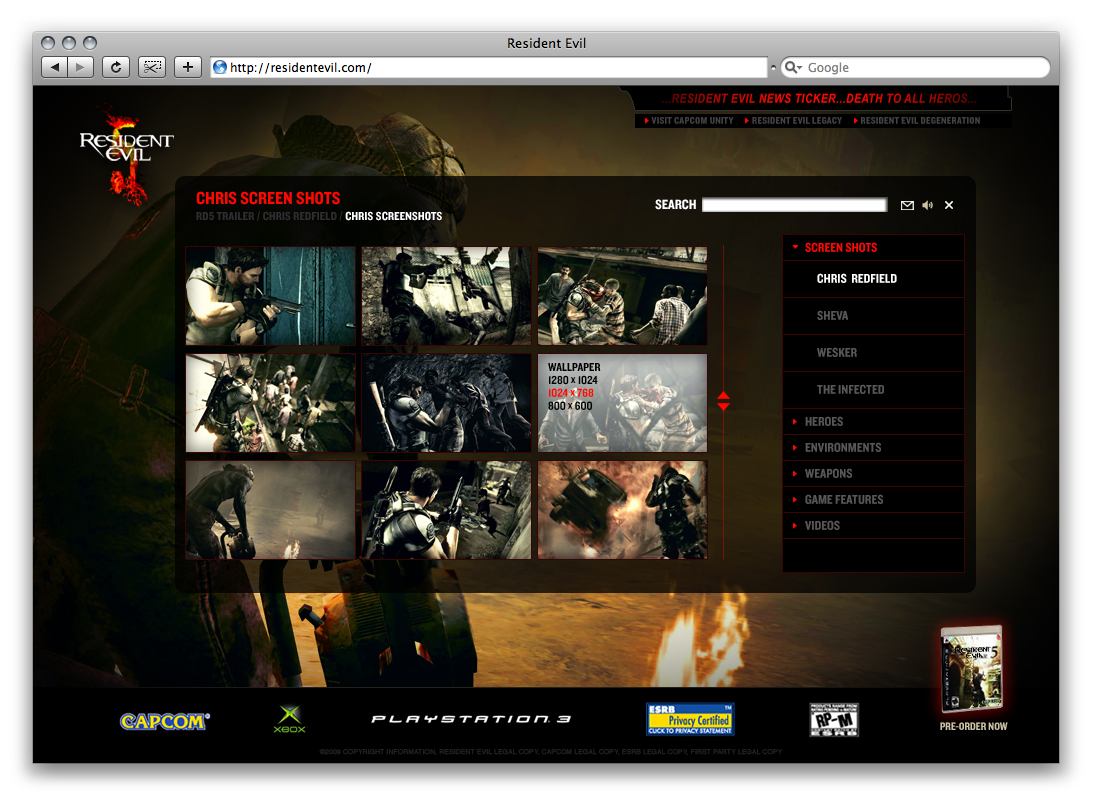Select SHEVA in the side menu

(873, 316)
